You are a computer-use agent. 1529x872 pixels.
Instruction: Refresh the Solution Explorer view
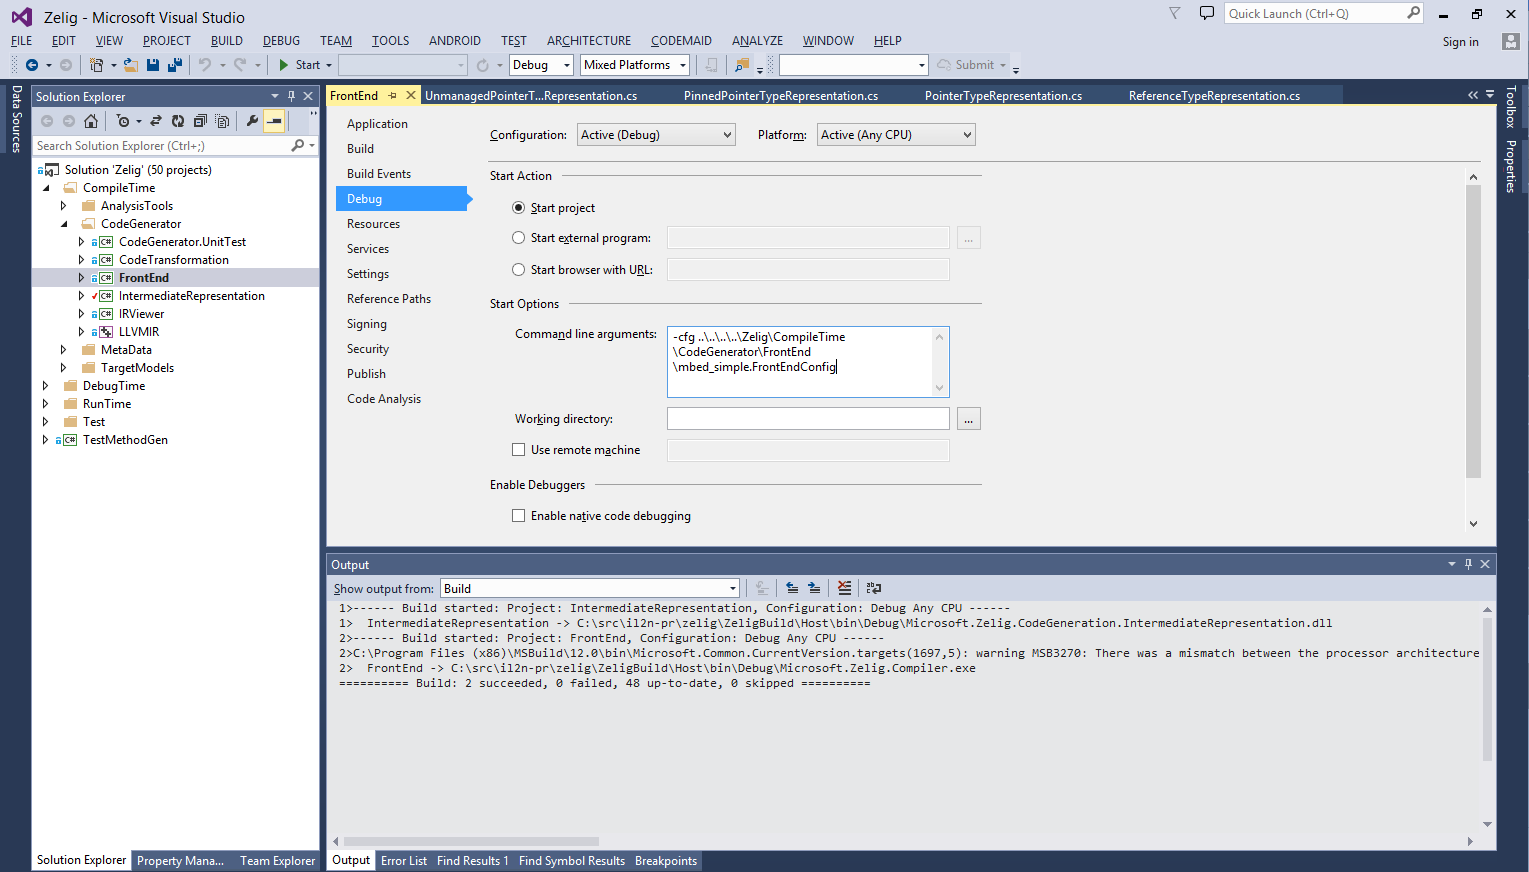[x=178, y=121]
